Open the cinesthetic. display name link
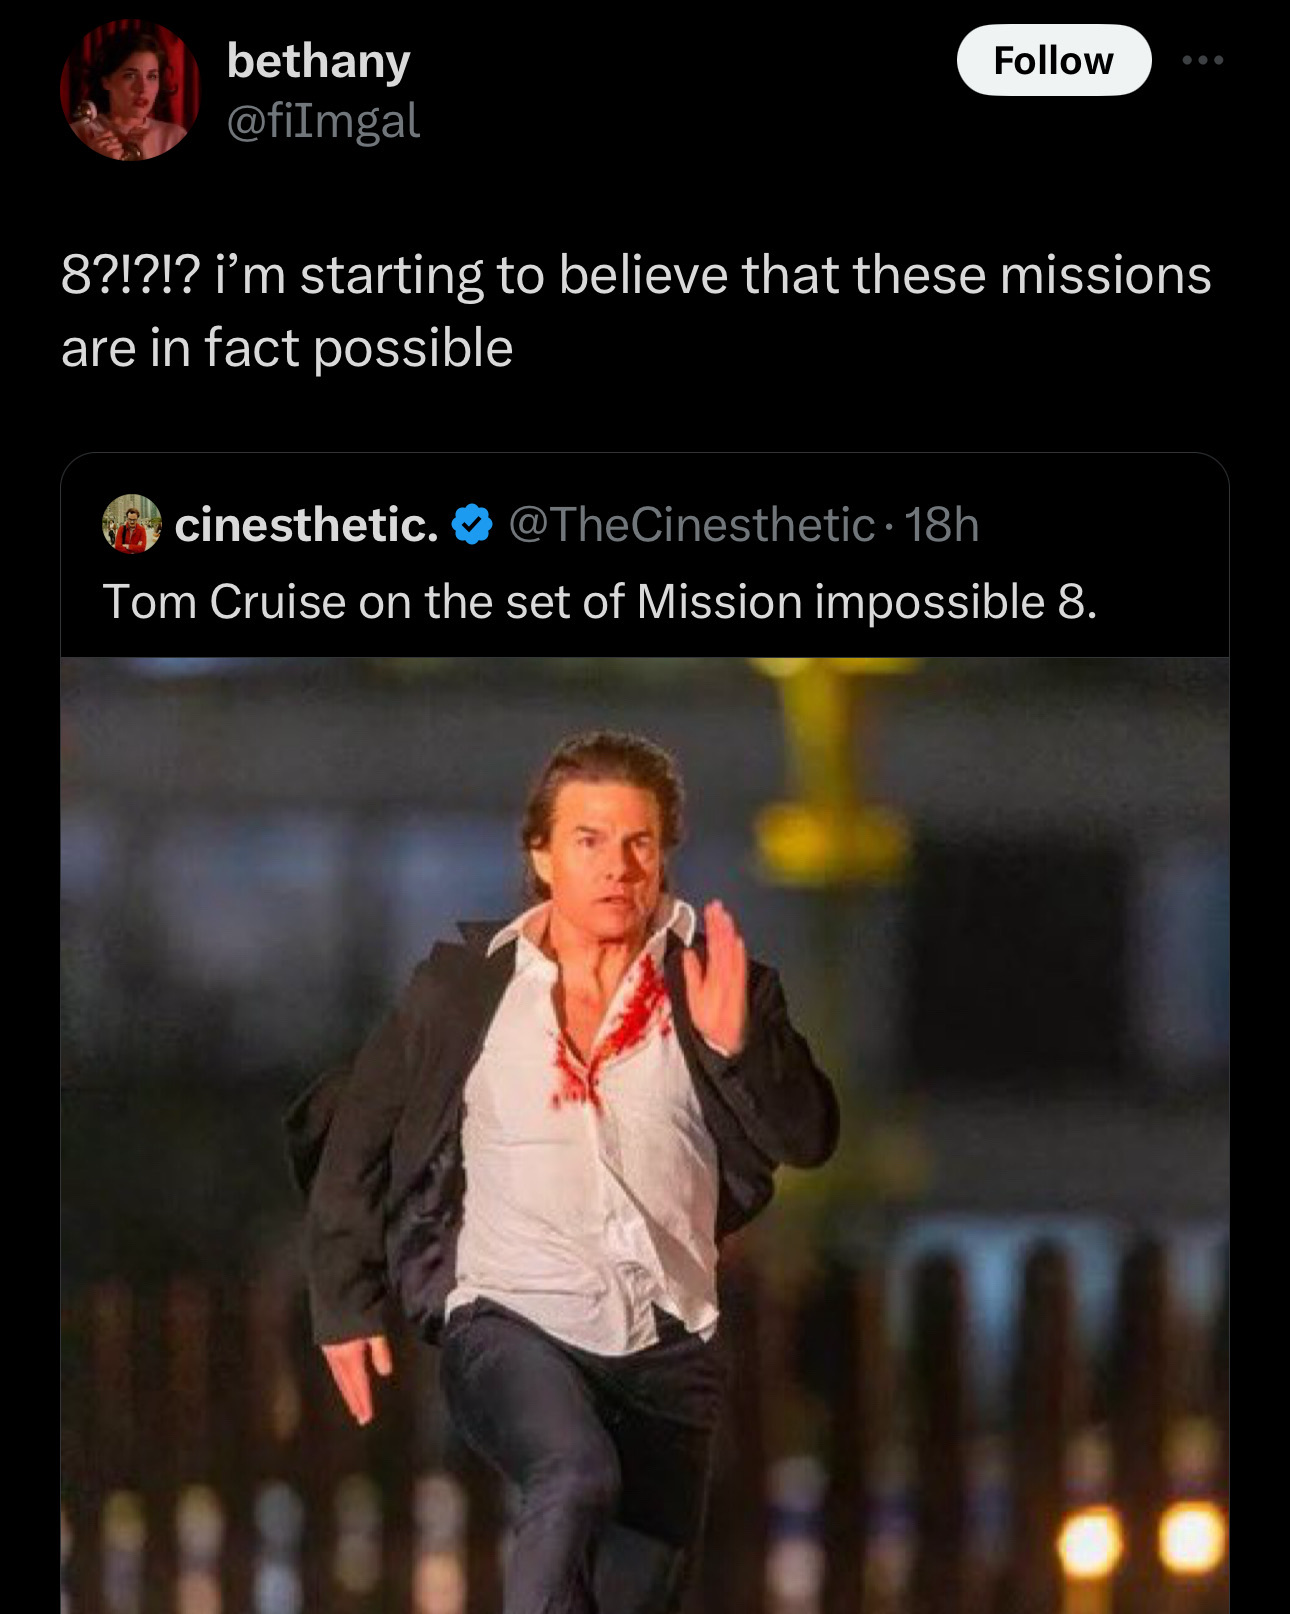This screenshot has width=1290, height=1614. coord(306,525)
